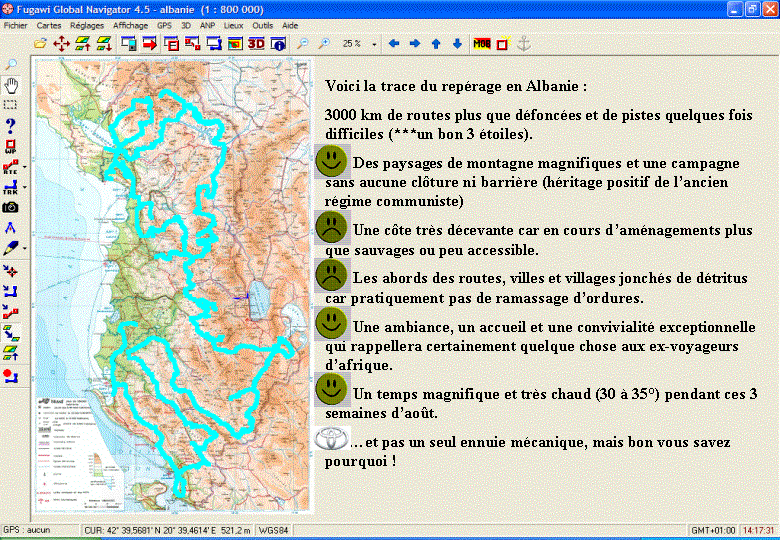Expand the TRK tool dropdown arrow

(x=24, y=187)
